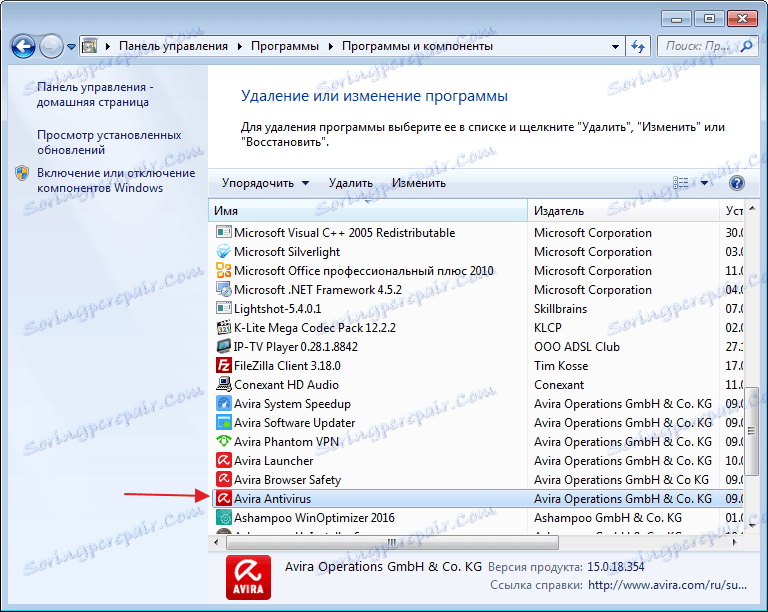
Task: Expand the address bar history dropdown
Action: pyautogui.click(x=615, y=47)
